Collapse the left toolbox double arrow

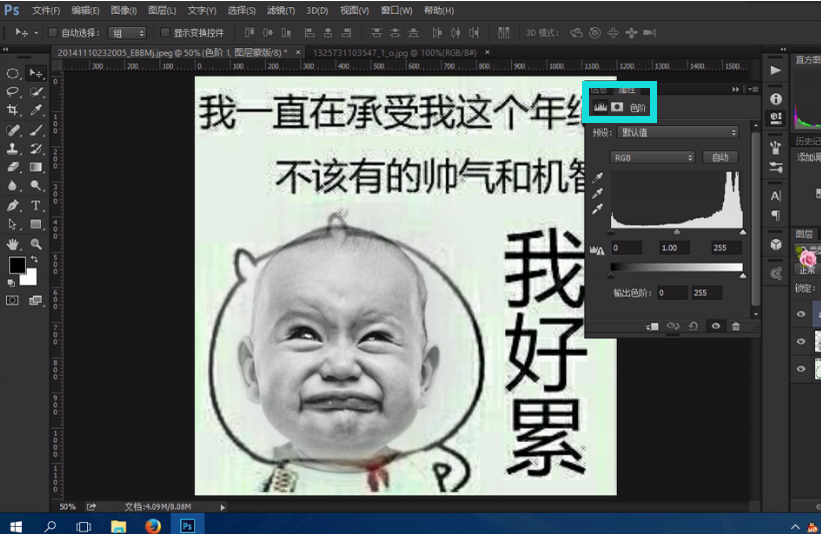point(5,49)
